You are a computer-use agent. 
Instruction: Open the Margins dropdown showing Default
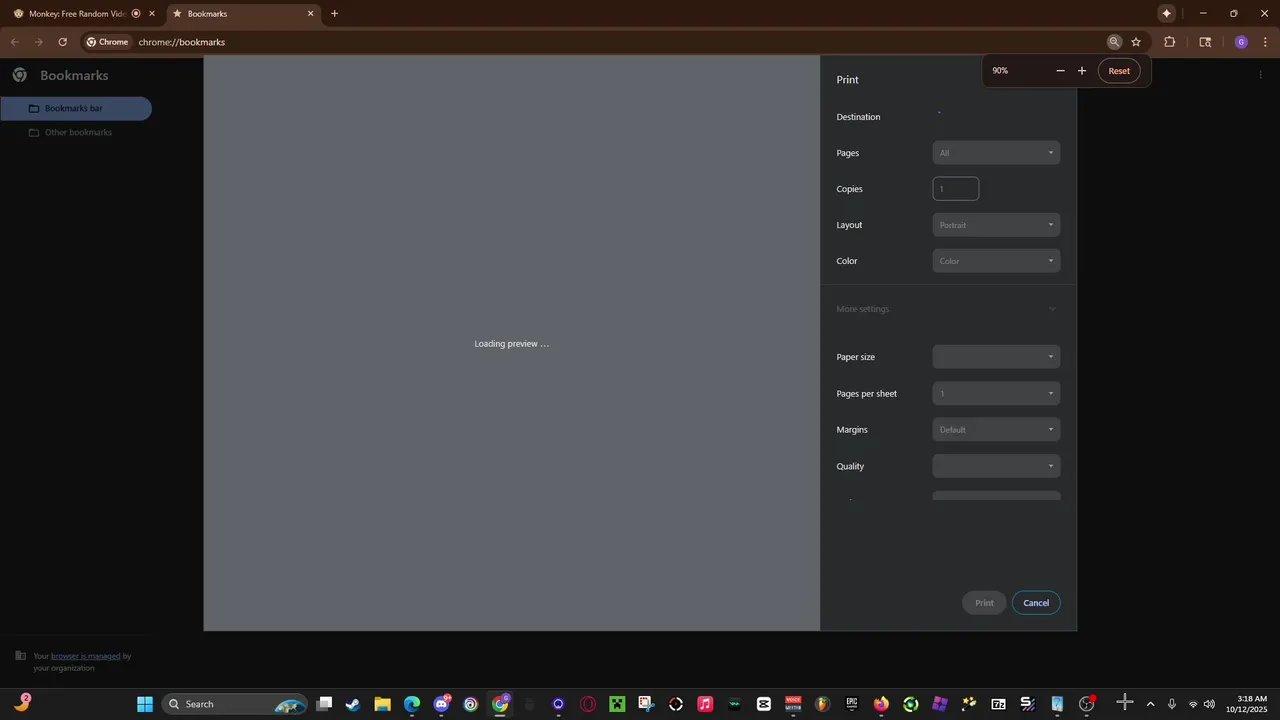[x=996, y=430]
